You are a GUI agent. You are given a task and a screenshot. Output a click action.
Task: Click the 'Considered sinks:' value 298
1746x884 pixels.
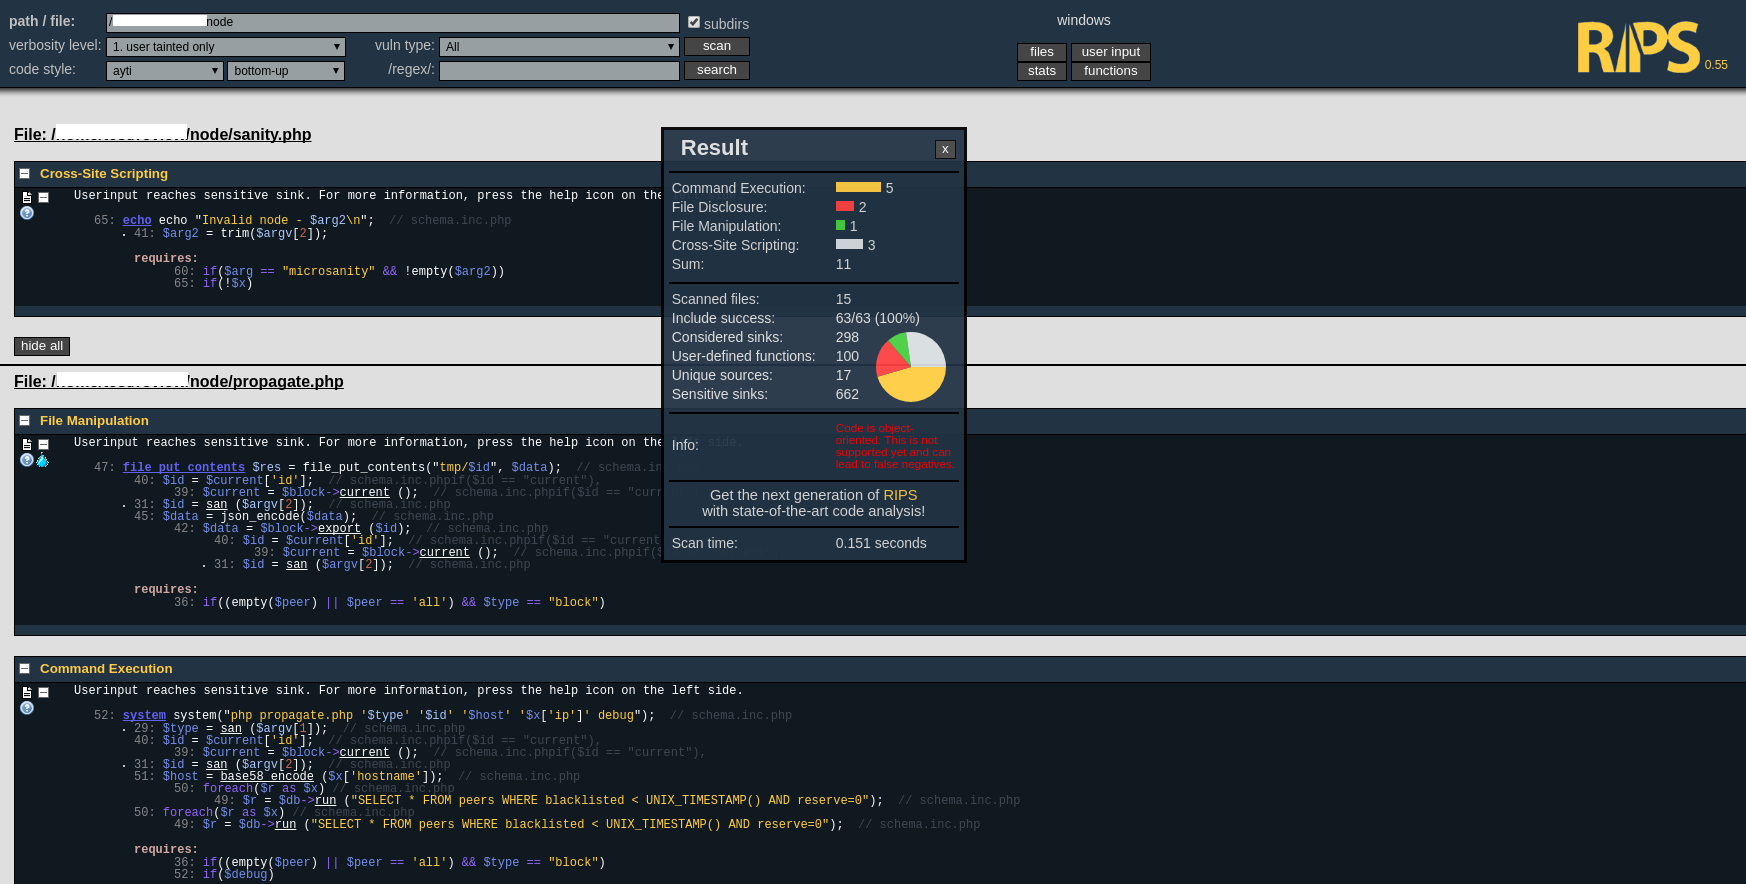(847, 337)
